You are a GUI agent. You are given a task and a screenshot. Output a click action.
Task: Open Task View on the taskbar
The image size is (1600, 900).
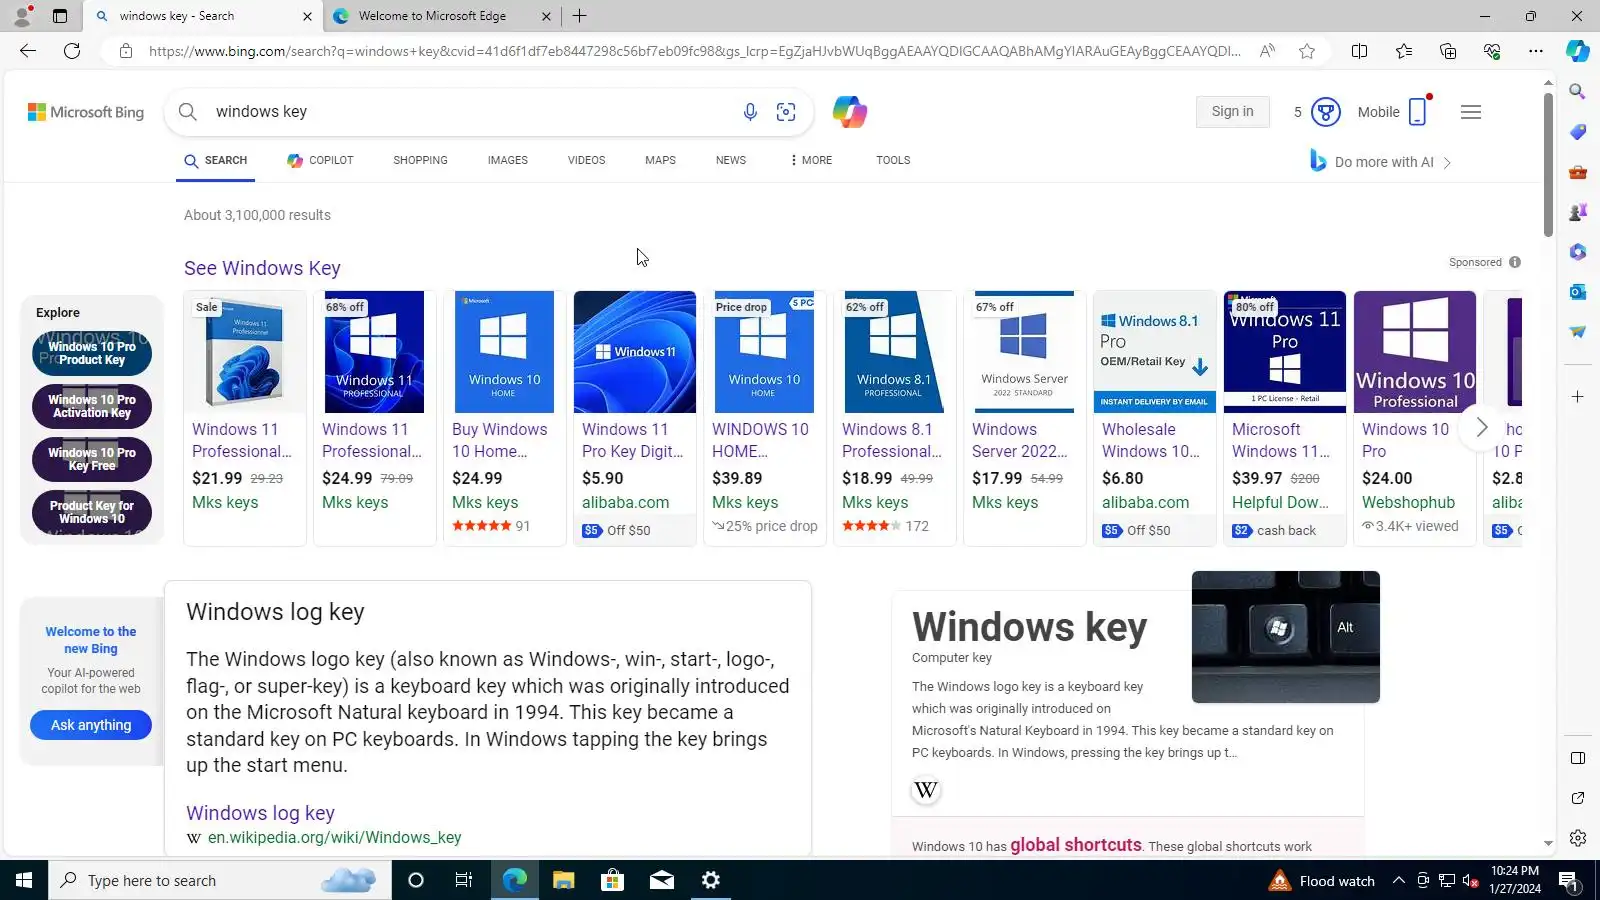pyautogui.click(x=464, y=880)
